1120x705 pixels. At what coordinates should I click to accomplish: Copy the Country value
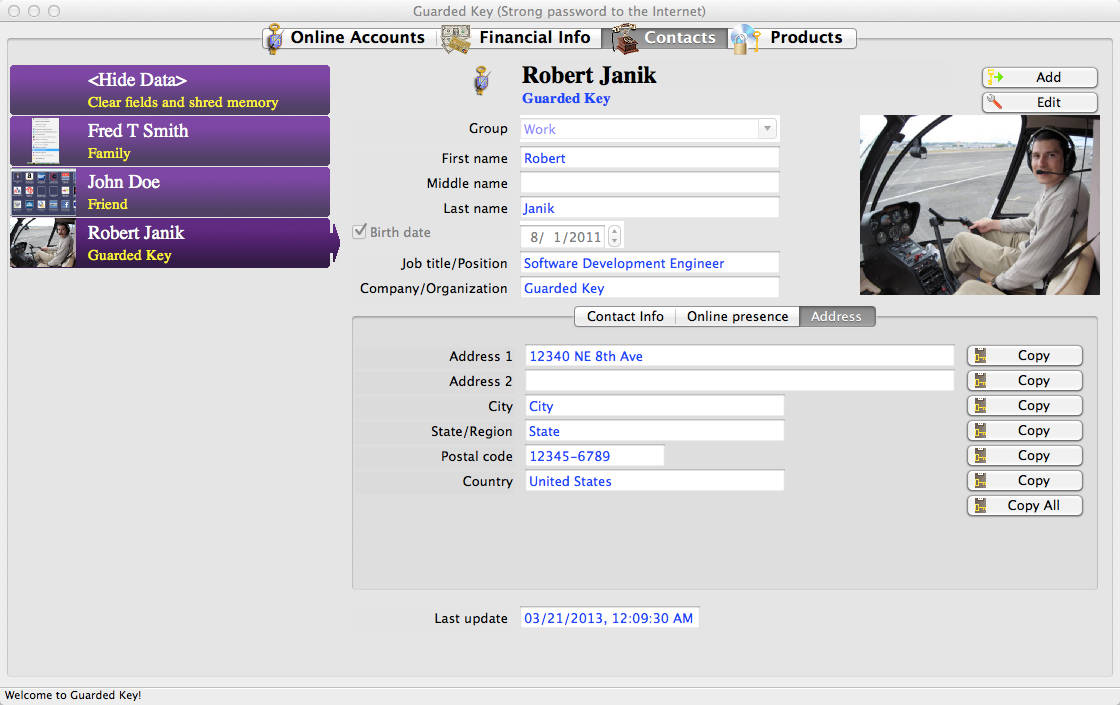[x=1025, y=481]
